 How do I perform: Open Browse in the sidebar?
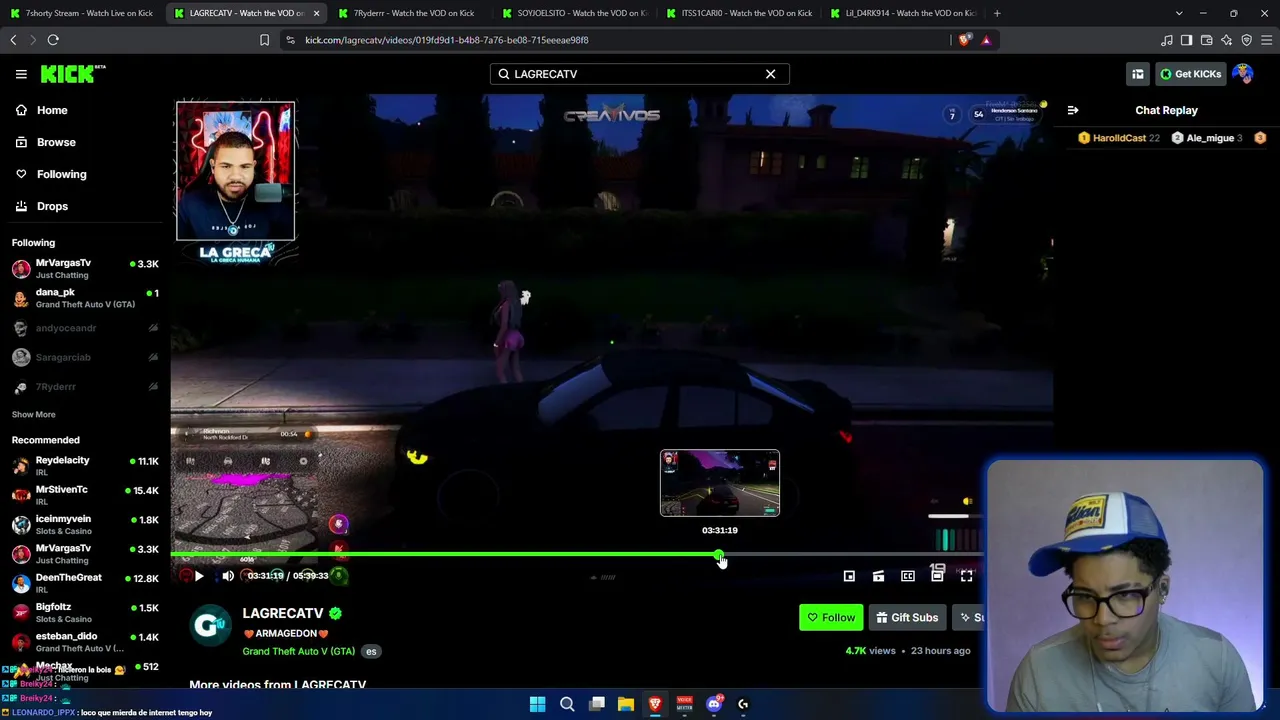56,142
